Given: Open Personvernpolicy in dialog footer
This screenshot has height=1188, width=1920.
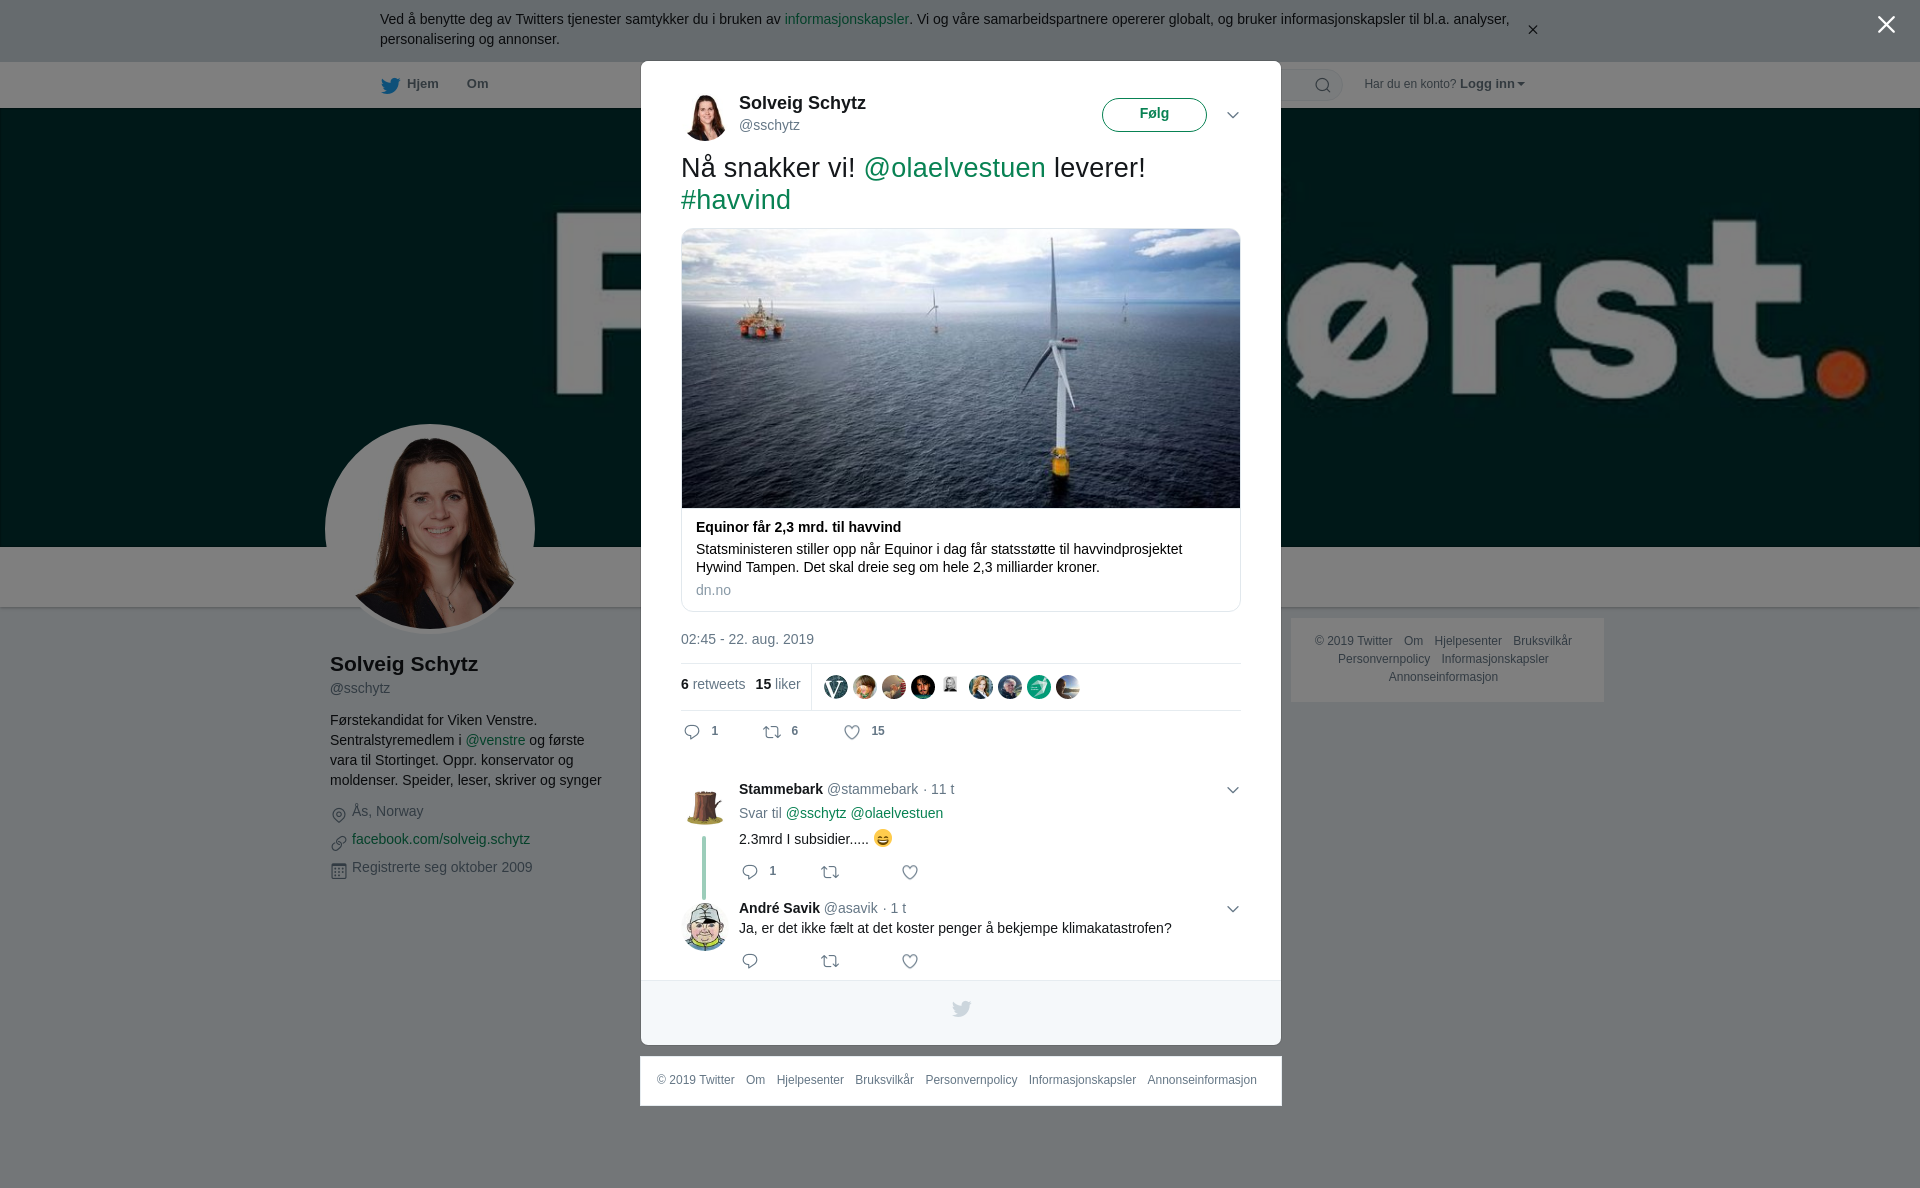Looking at the screenshot, I should (x=971, y=1080).
